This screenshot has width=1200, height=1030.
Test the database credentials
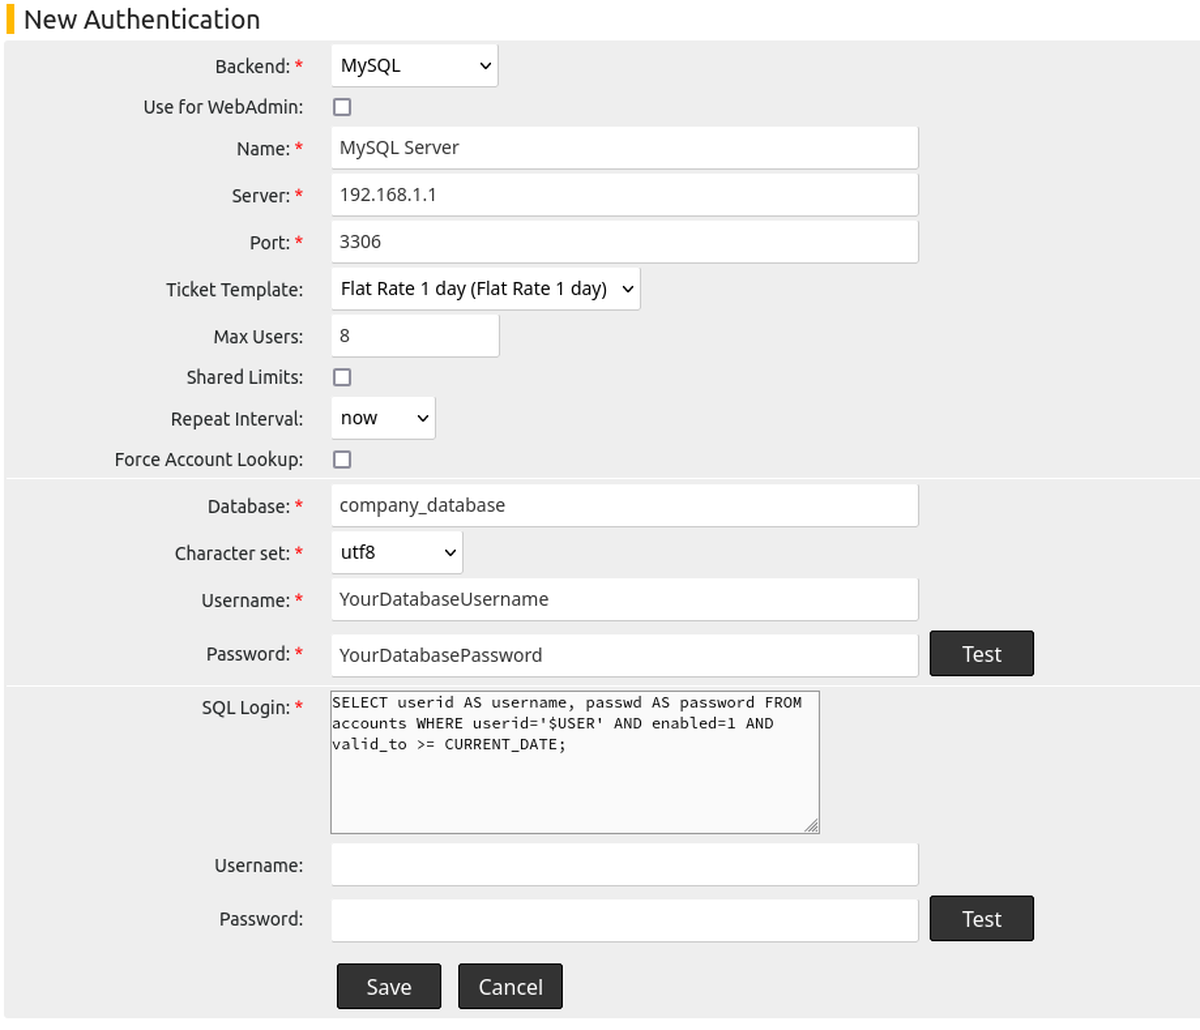point(981,653)
